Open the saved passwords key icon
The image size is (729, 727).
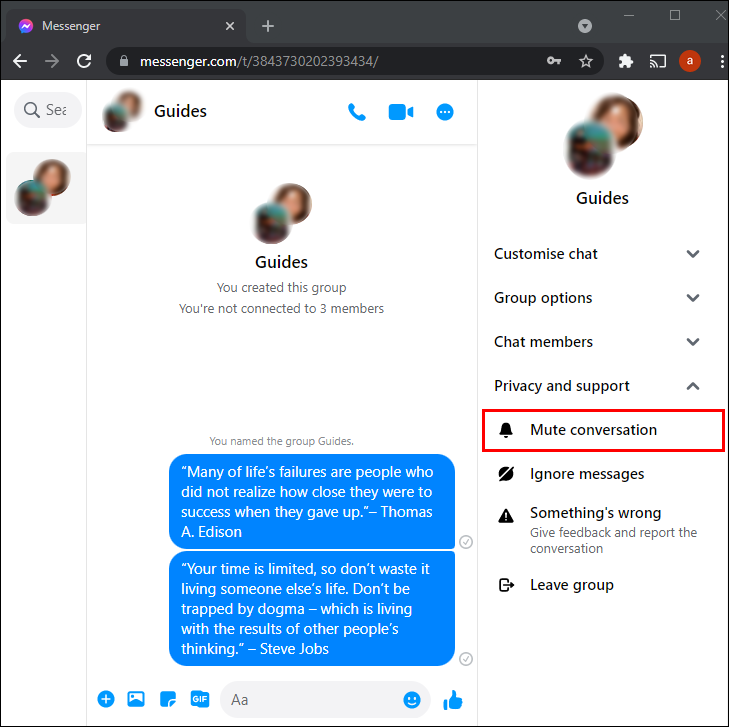tap(554, 61)
